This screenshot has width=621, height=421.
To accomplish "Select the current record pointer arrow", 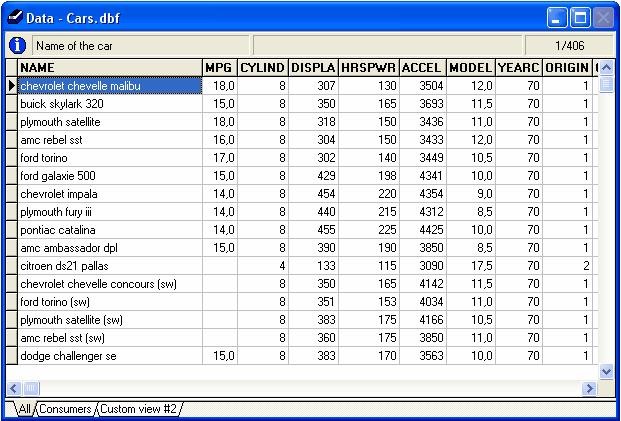I will (x=12, y=86).
